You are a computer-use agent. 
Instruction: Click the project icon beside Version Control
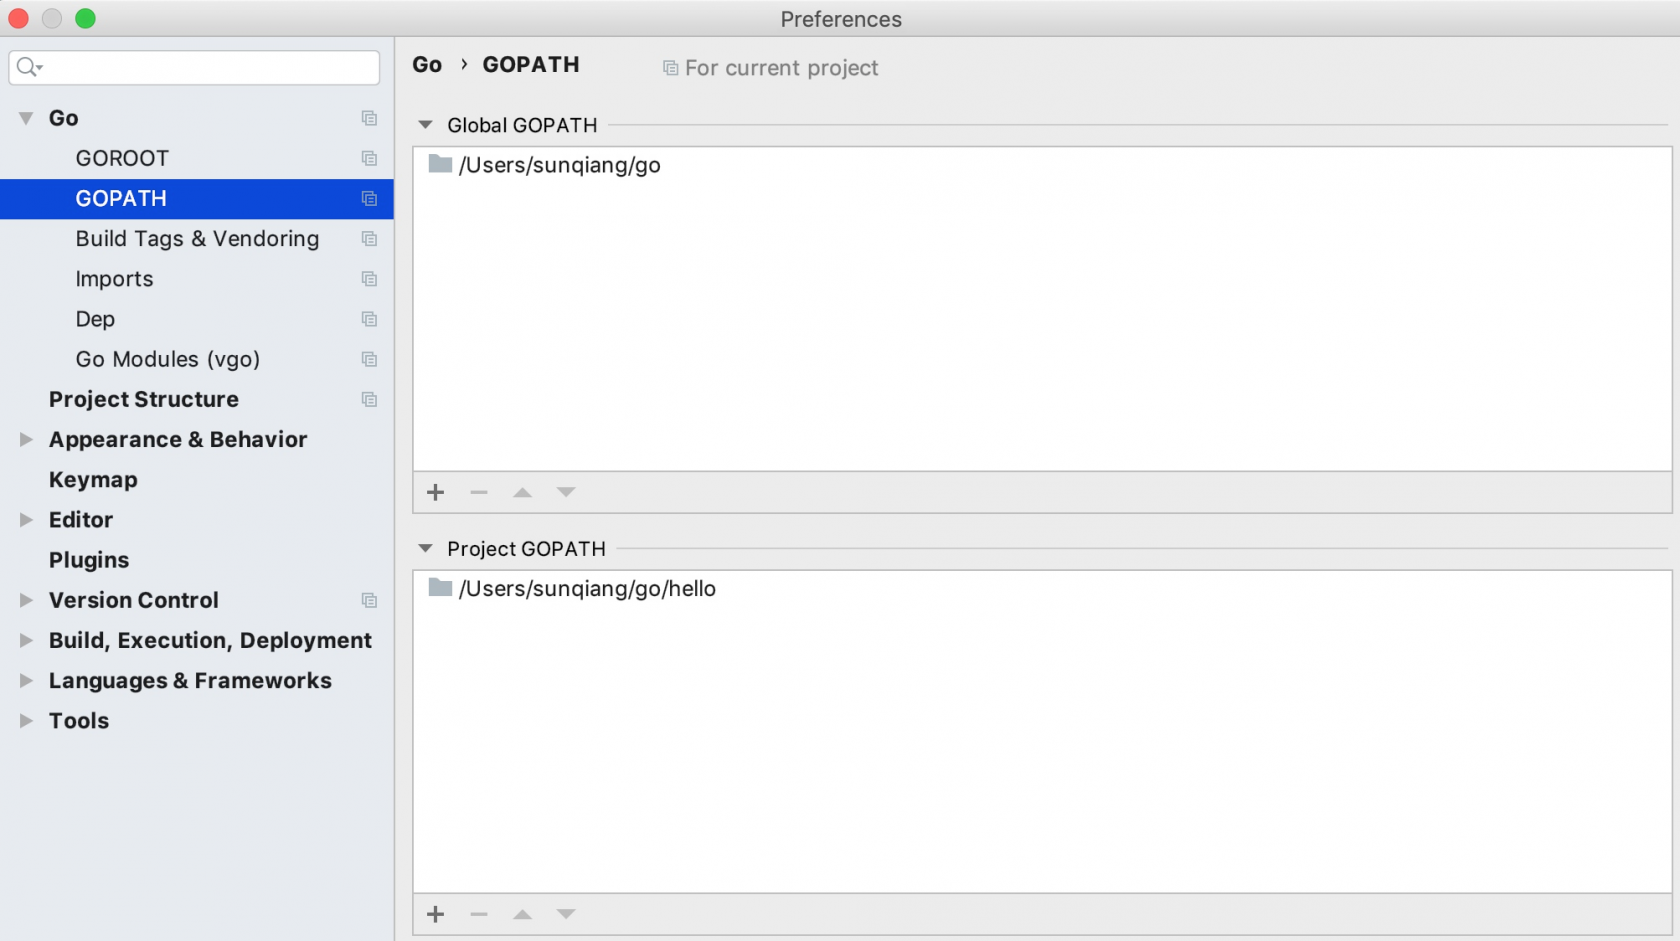[x=369, y=600]
